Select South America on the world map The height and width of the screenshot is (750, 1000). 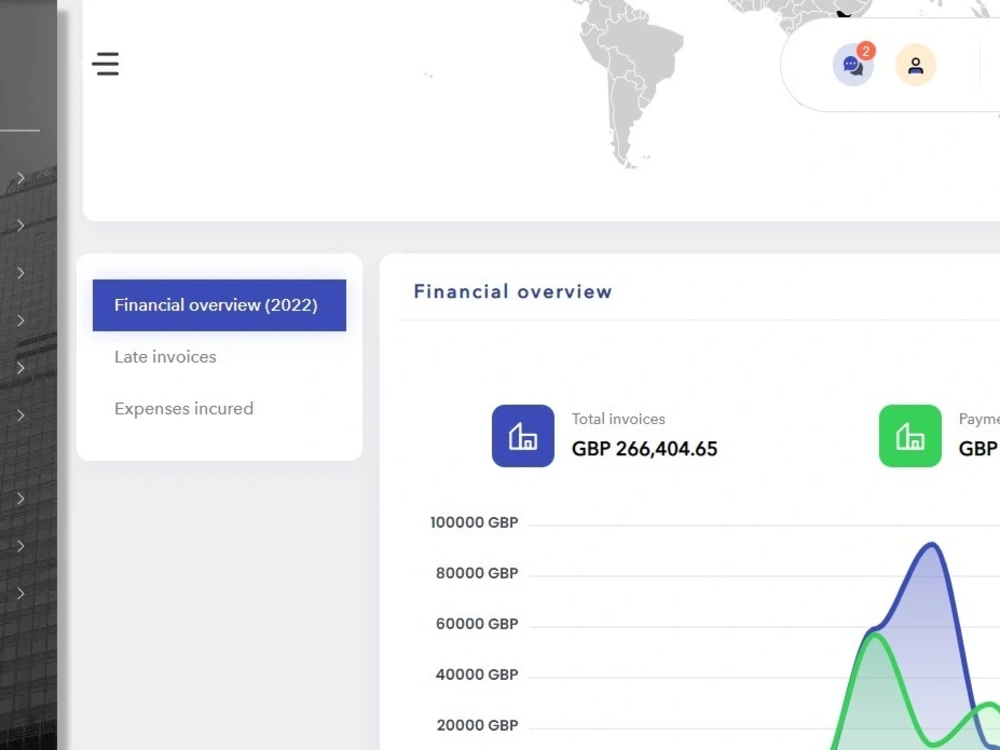[x=628, y=77]
